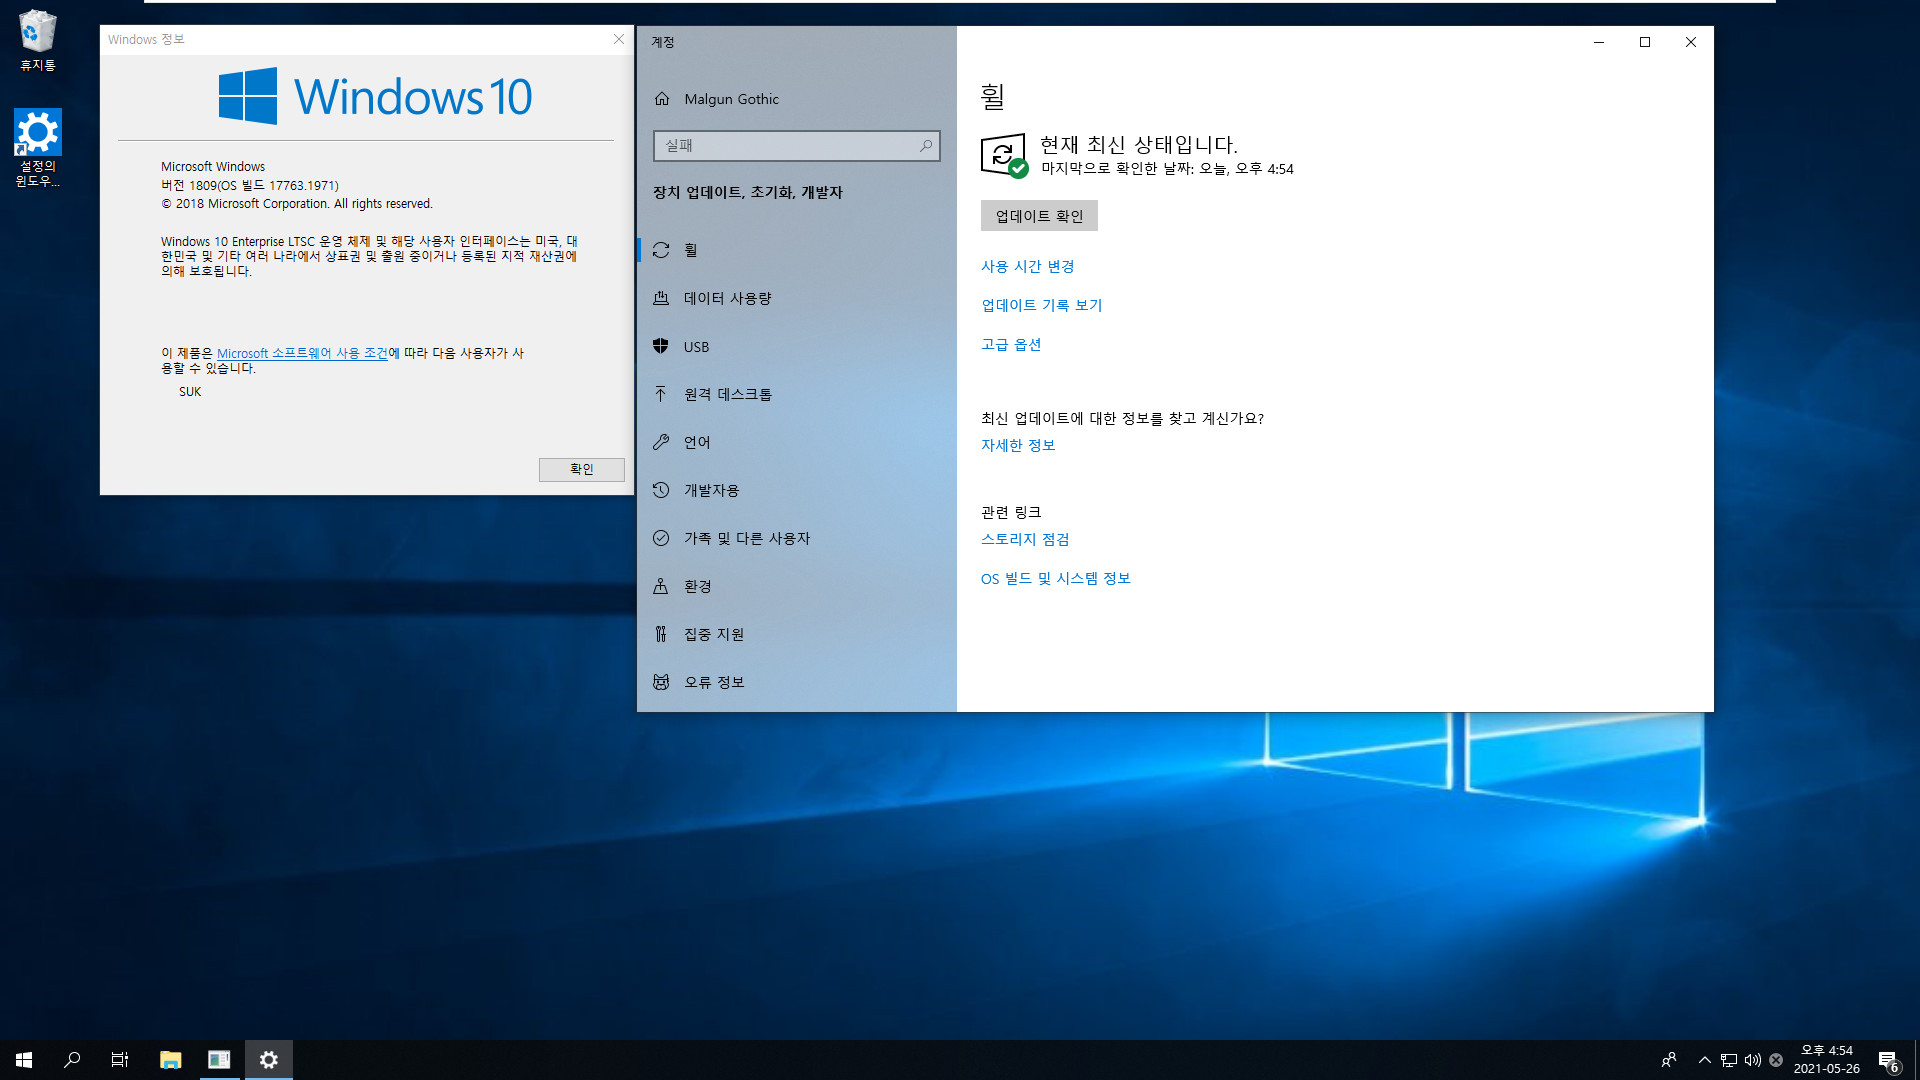The width and height of the screenshot is (1920, 1080).
Task: Open 업데이트 기록 보기 link
Action: point(1041,306)
